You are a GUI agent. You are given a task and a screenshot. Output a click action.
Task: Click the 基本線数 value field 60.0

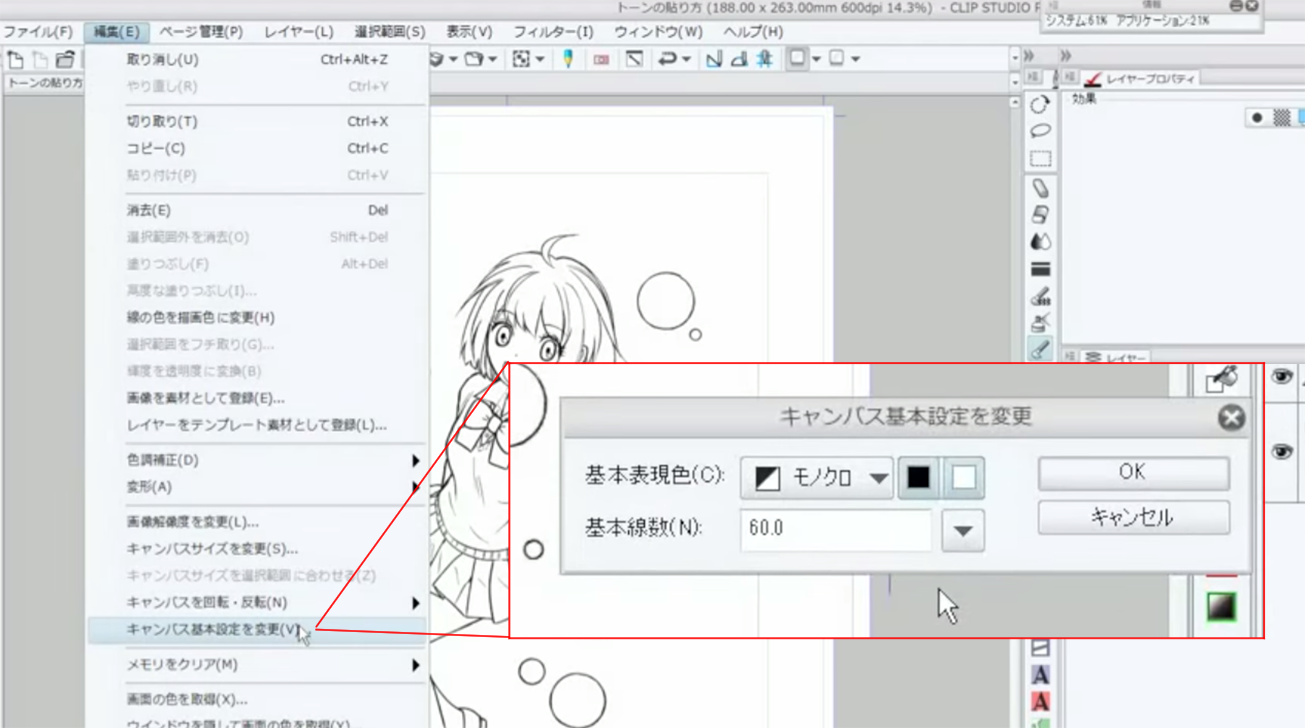pos(836,529)
